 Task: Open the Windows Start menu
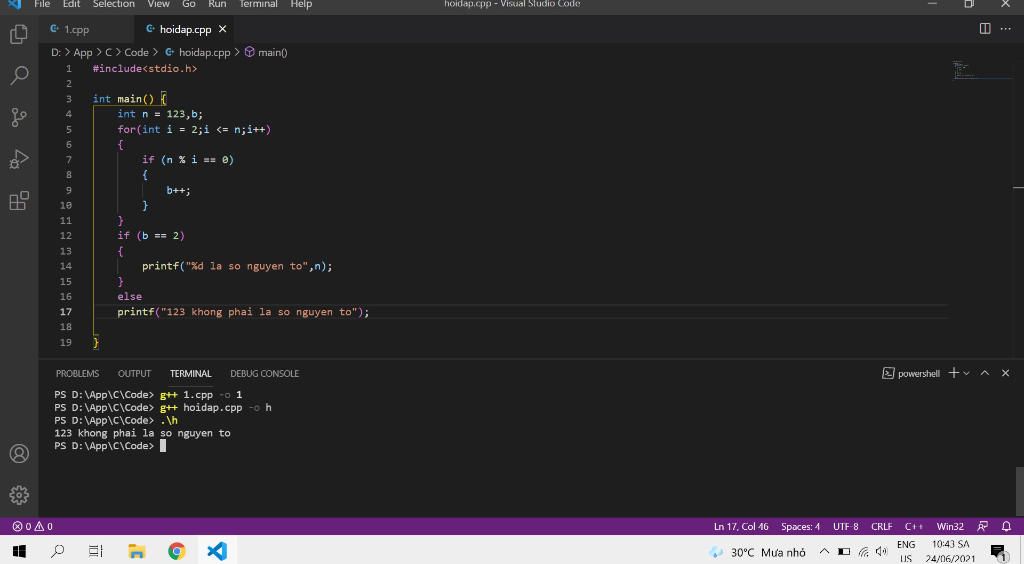19,551
